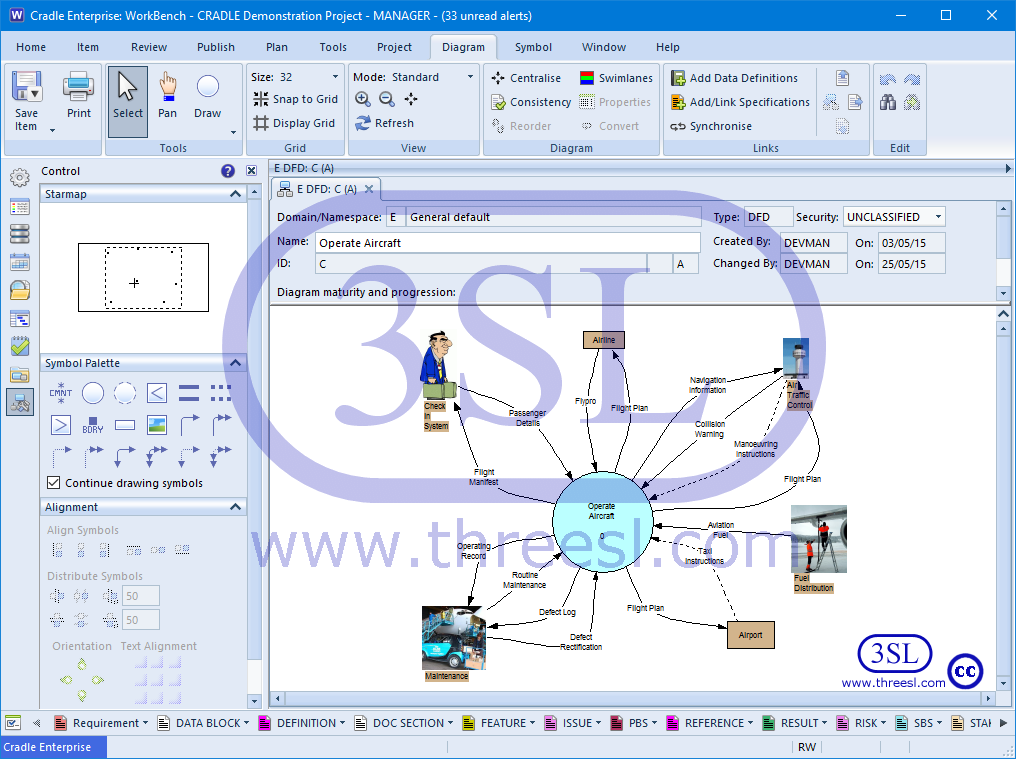
Task: Click the zoom out magnifier icon
Action: click(387, 99)
